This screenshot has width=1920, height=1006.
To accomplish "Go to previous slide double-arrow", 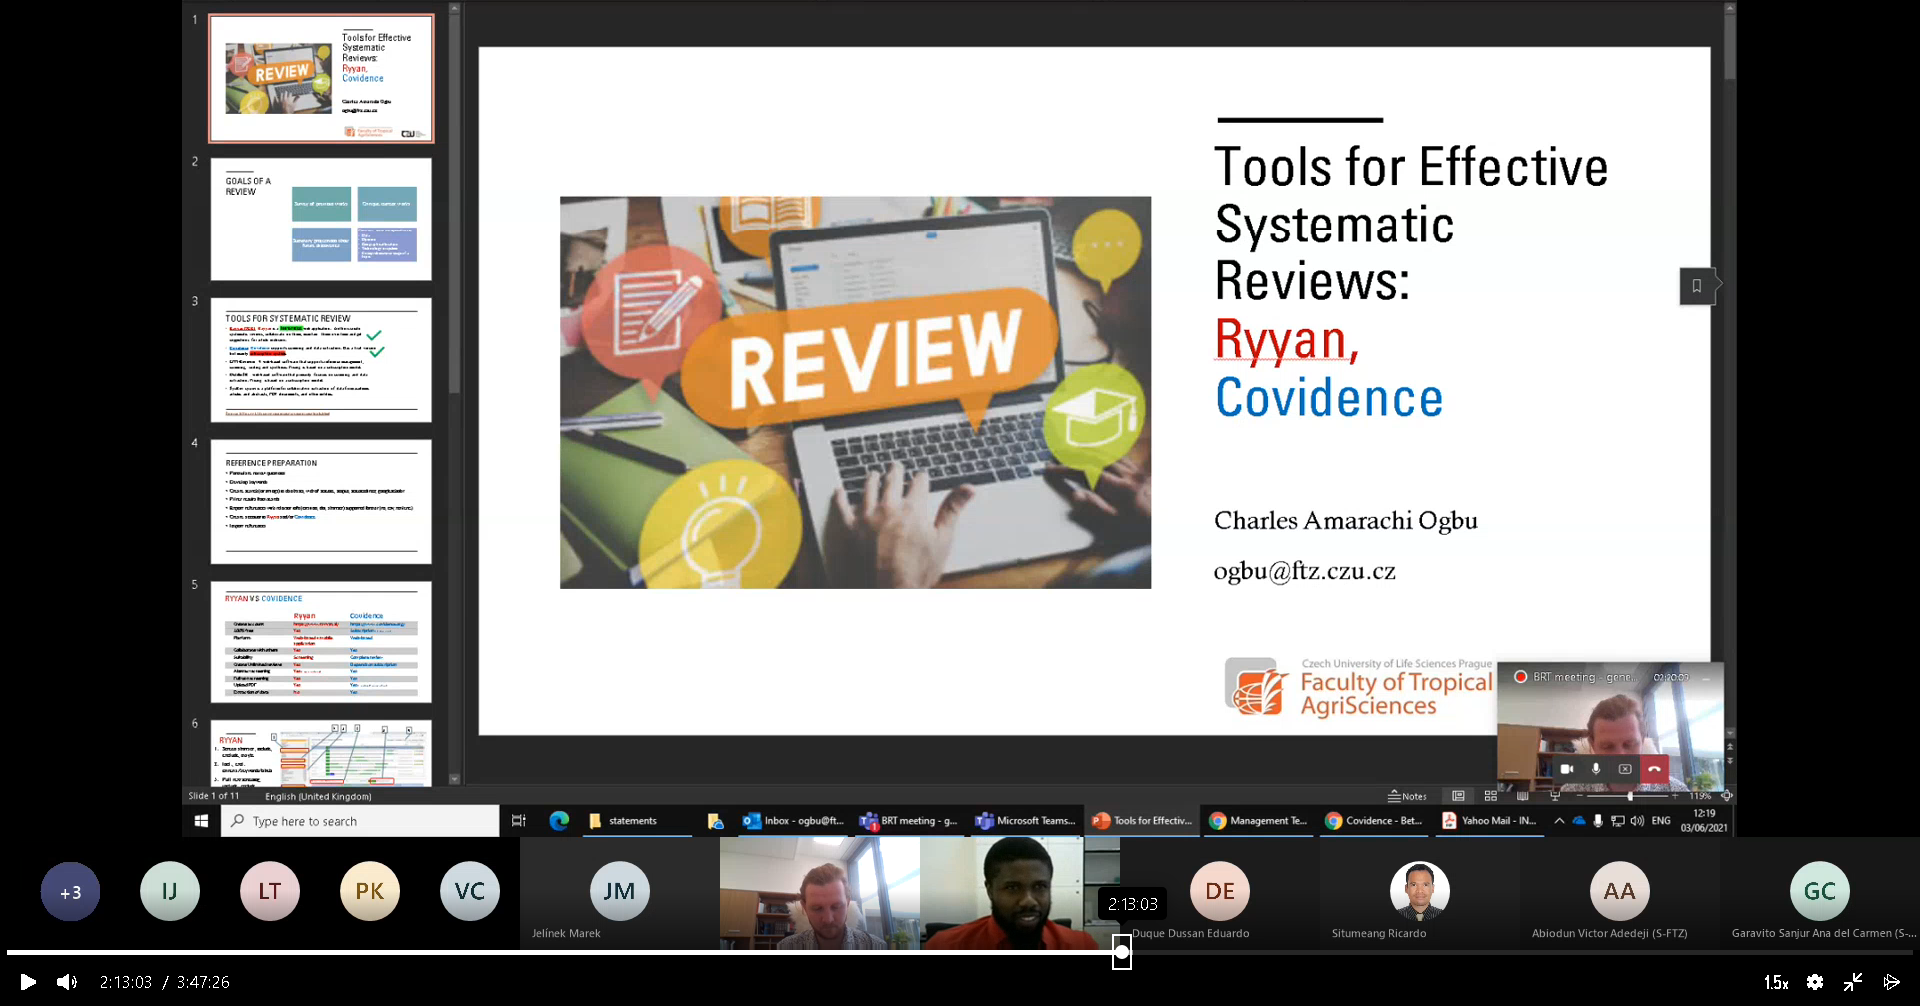I will click(x=1730, y=747).
